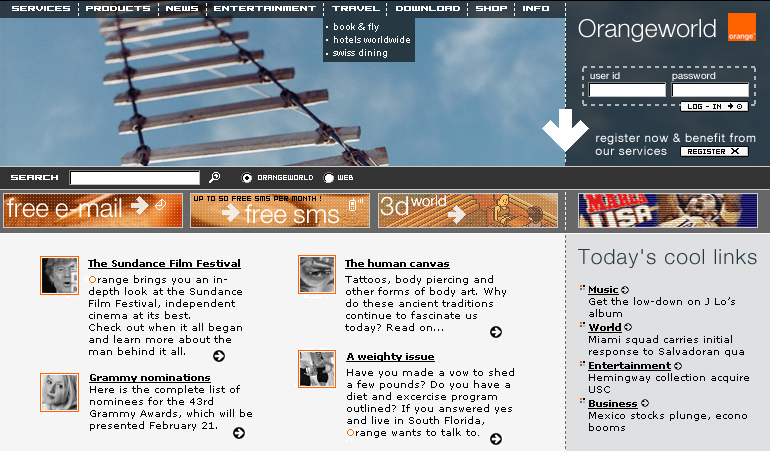Screen dimensions: 770x451
Task: Choose book & fly from Travel submenu
Action: (x=356, y=27)
